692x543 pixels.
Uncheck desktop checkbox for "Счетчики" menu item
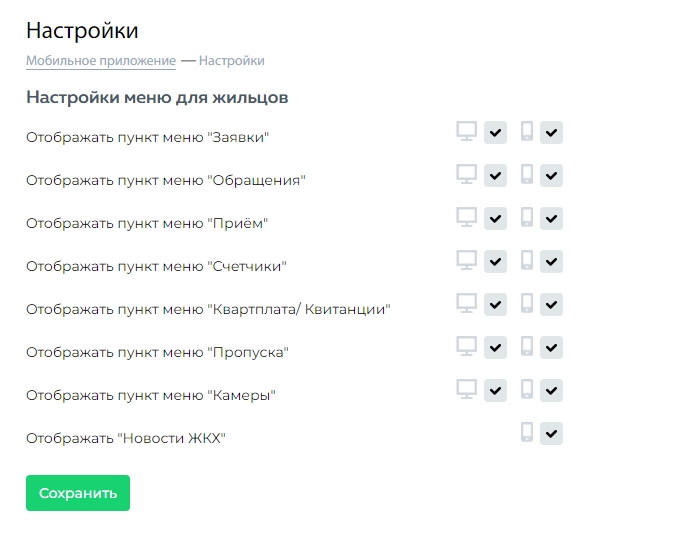pos(495,262)
